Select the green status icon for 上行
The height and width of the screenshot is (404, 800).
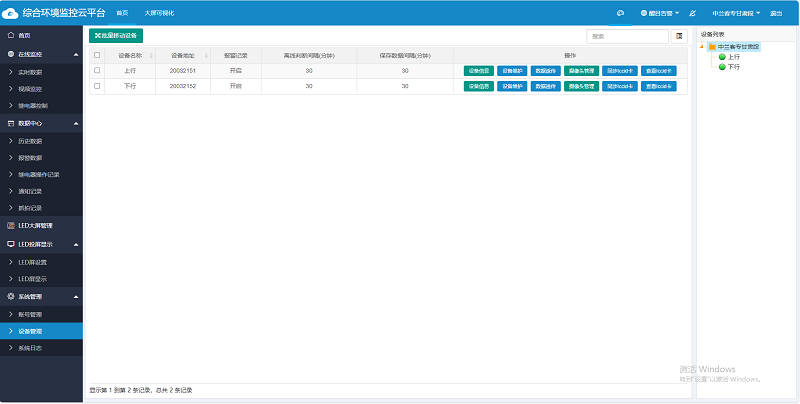pos(721,57)
